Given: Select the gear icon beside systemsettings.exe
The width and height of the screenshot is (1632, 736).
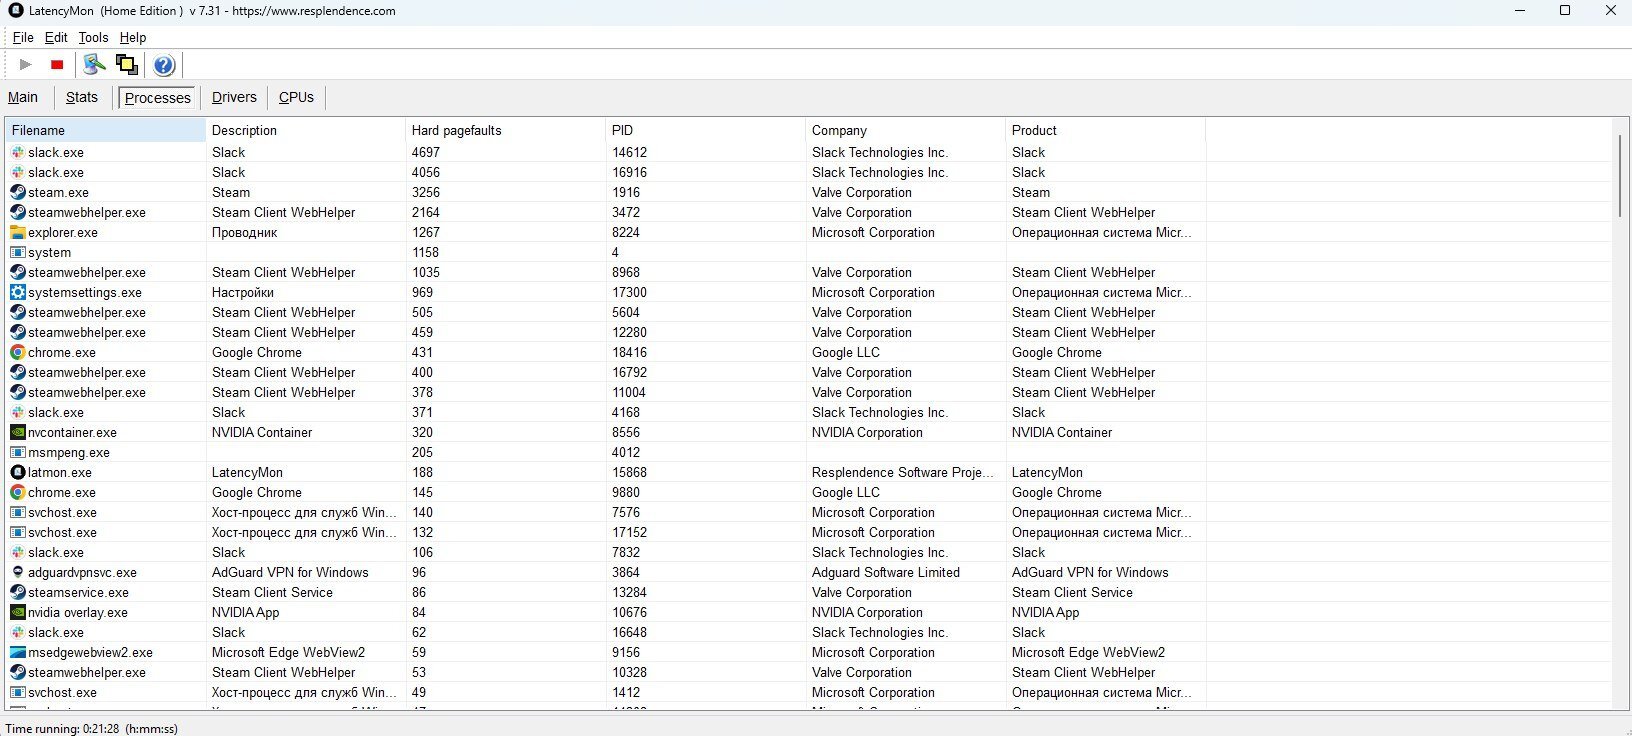Looking at the screenshot, I should coord(18,292).
